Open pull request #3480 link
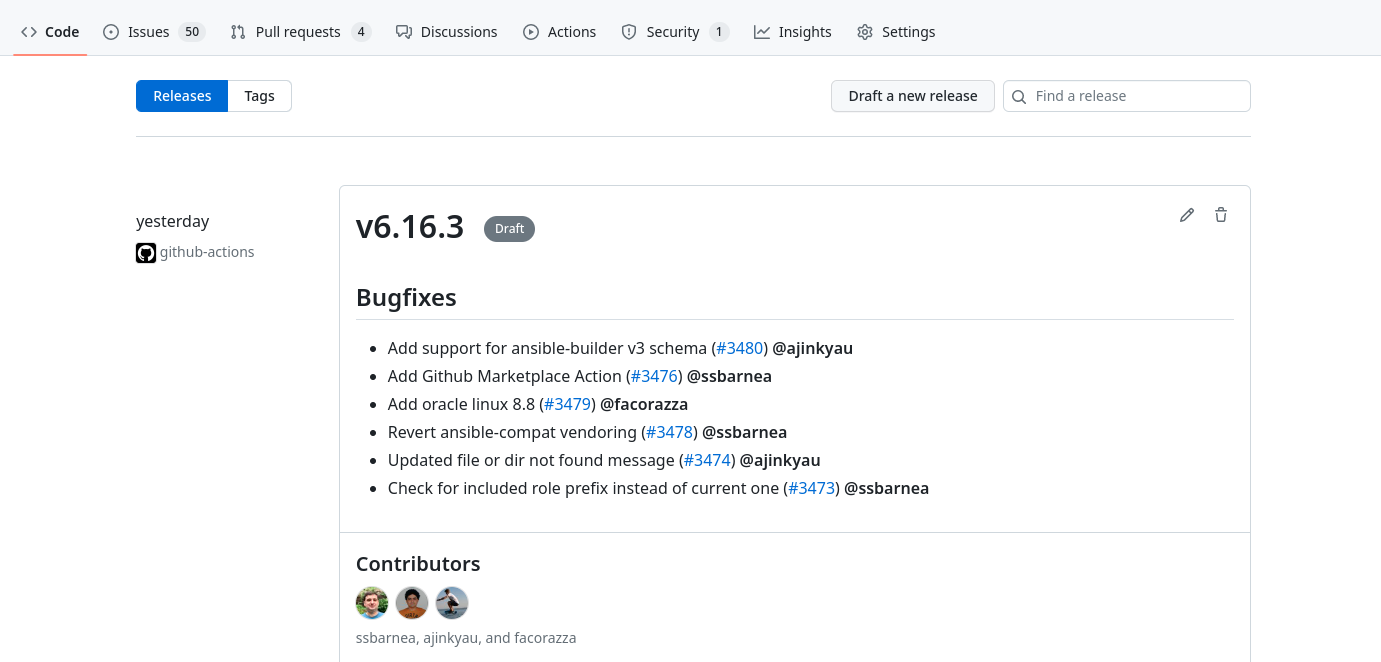Viewport: 1381px width, 662px height. pyautogui.click(x=740, y=348)
